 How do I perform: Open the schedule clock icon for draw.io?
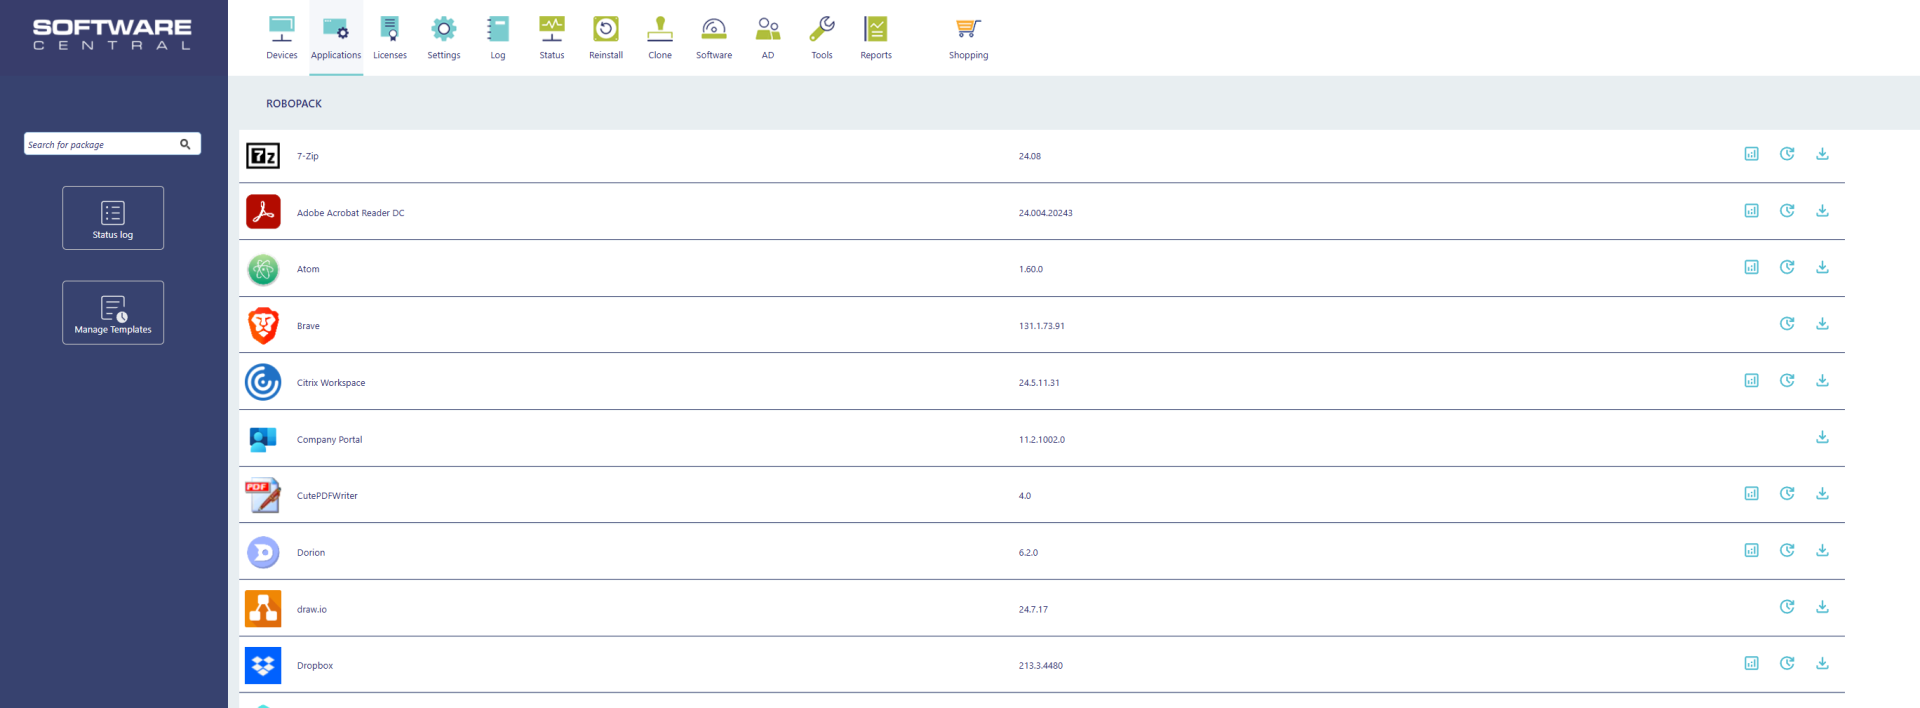pyautogui.click(x=1787, y=607)
